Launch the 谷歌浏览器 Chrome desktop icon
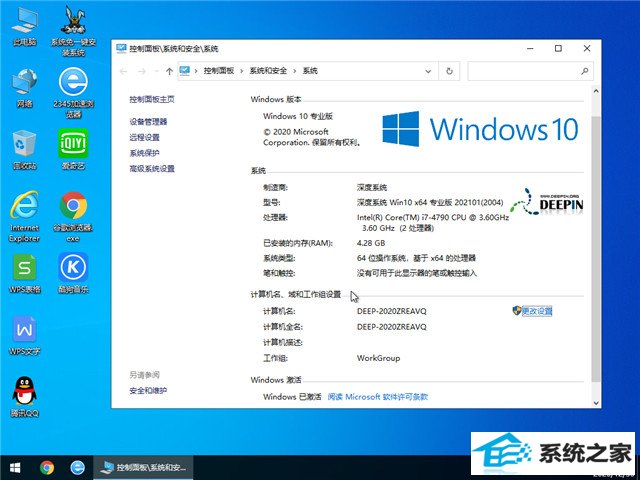This screenshot has width=640, height=480. 73,217
